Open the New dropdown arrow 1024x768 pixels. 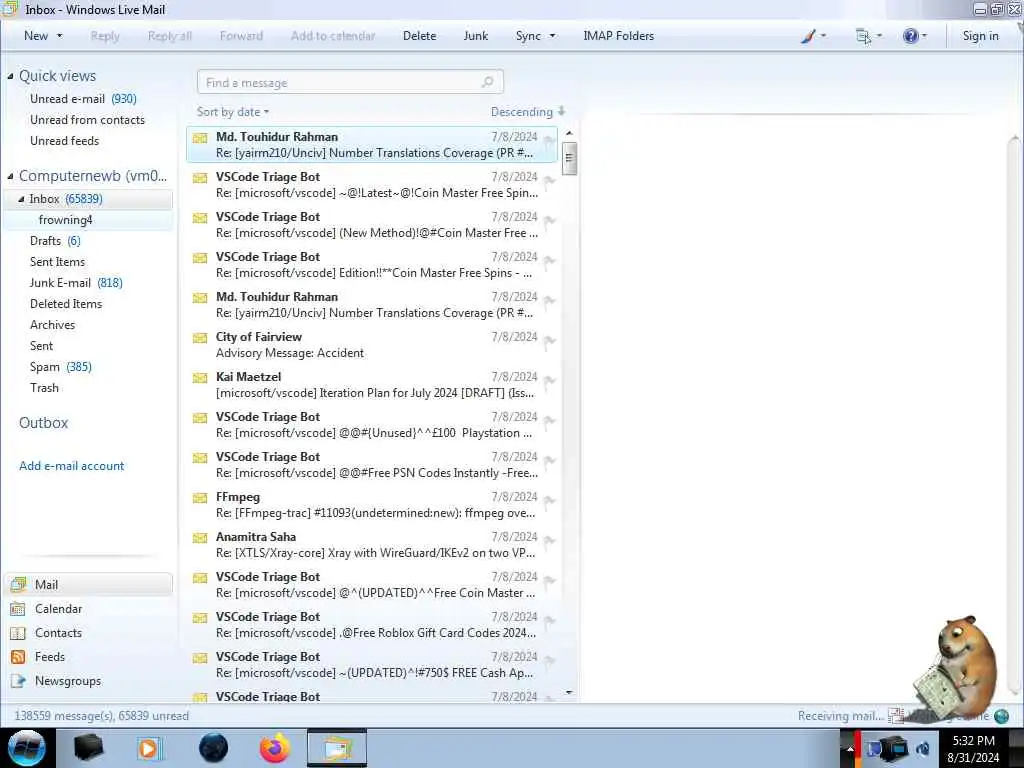click(x=59, y=36)
